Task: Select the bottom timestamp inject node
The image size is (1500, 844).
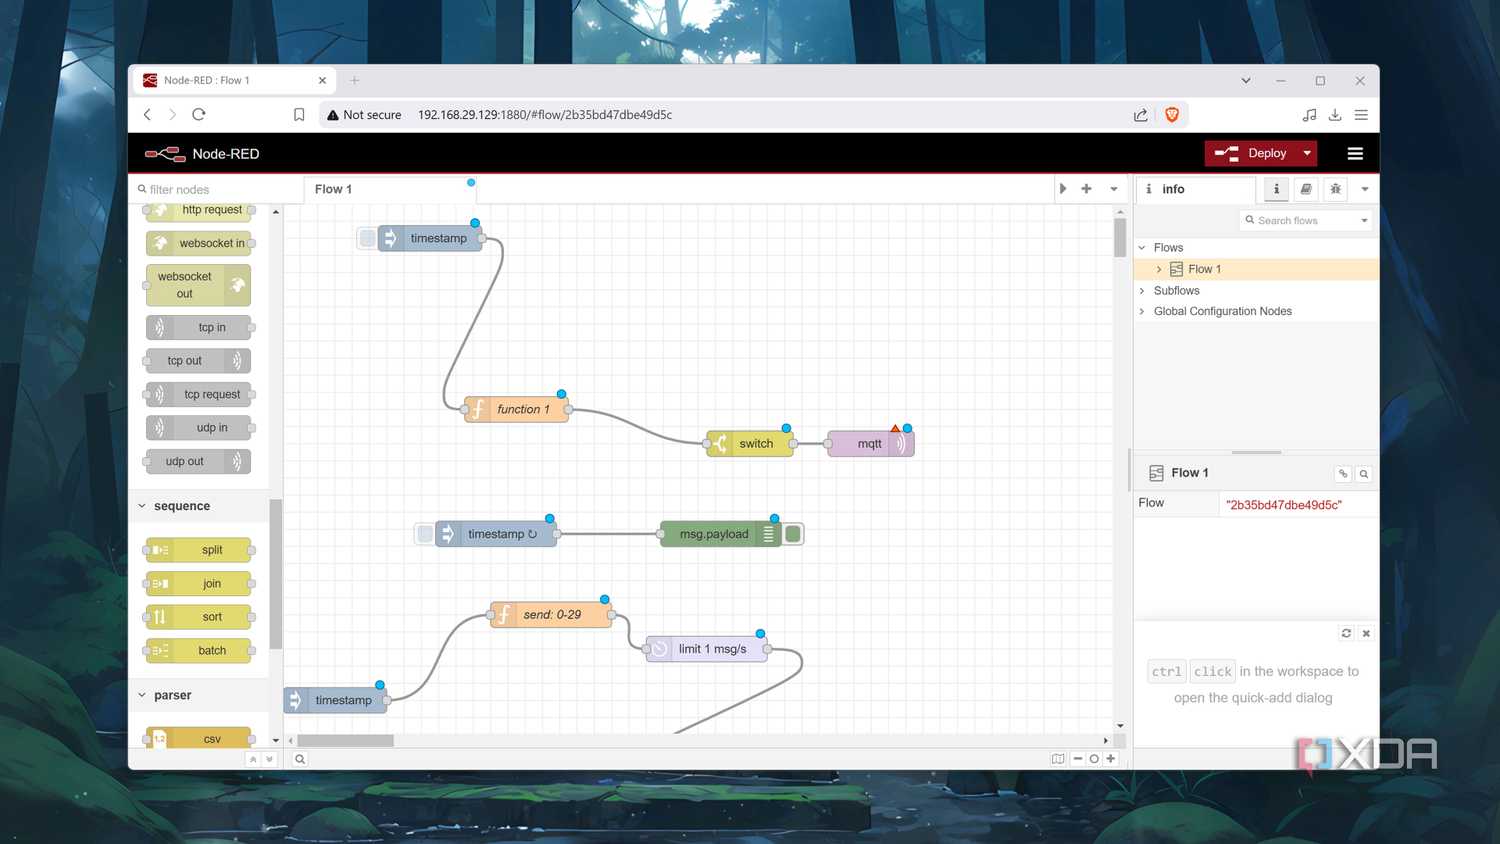Action: [x=336, y=700]
